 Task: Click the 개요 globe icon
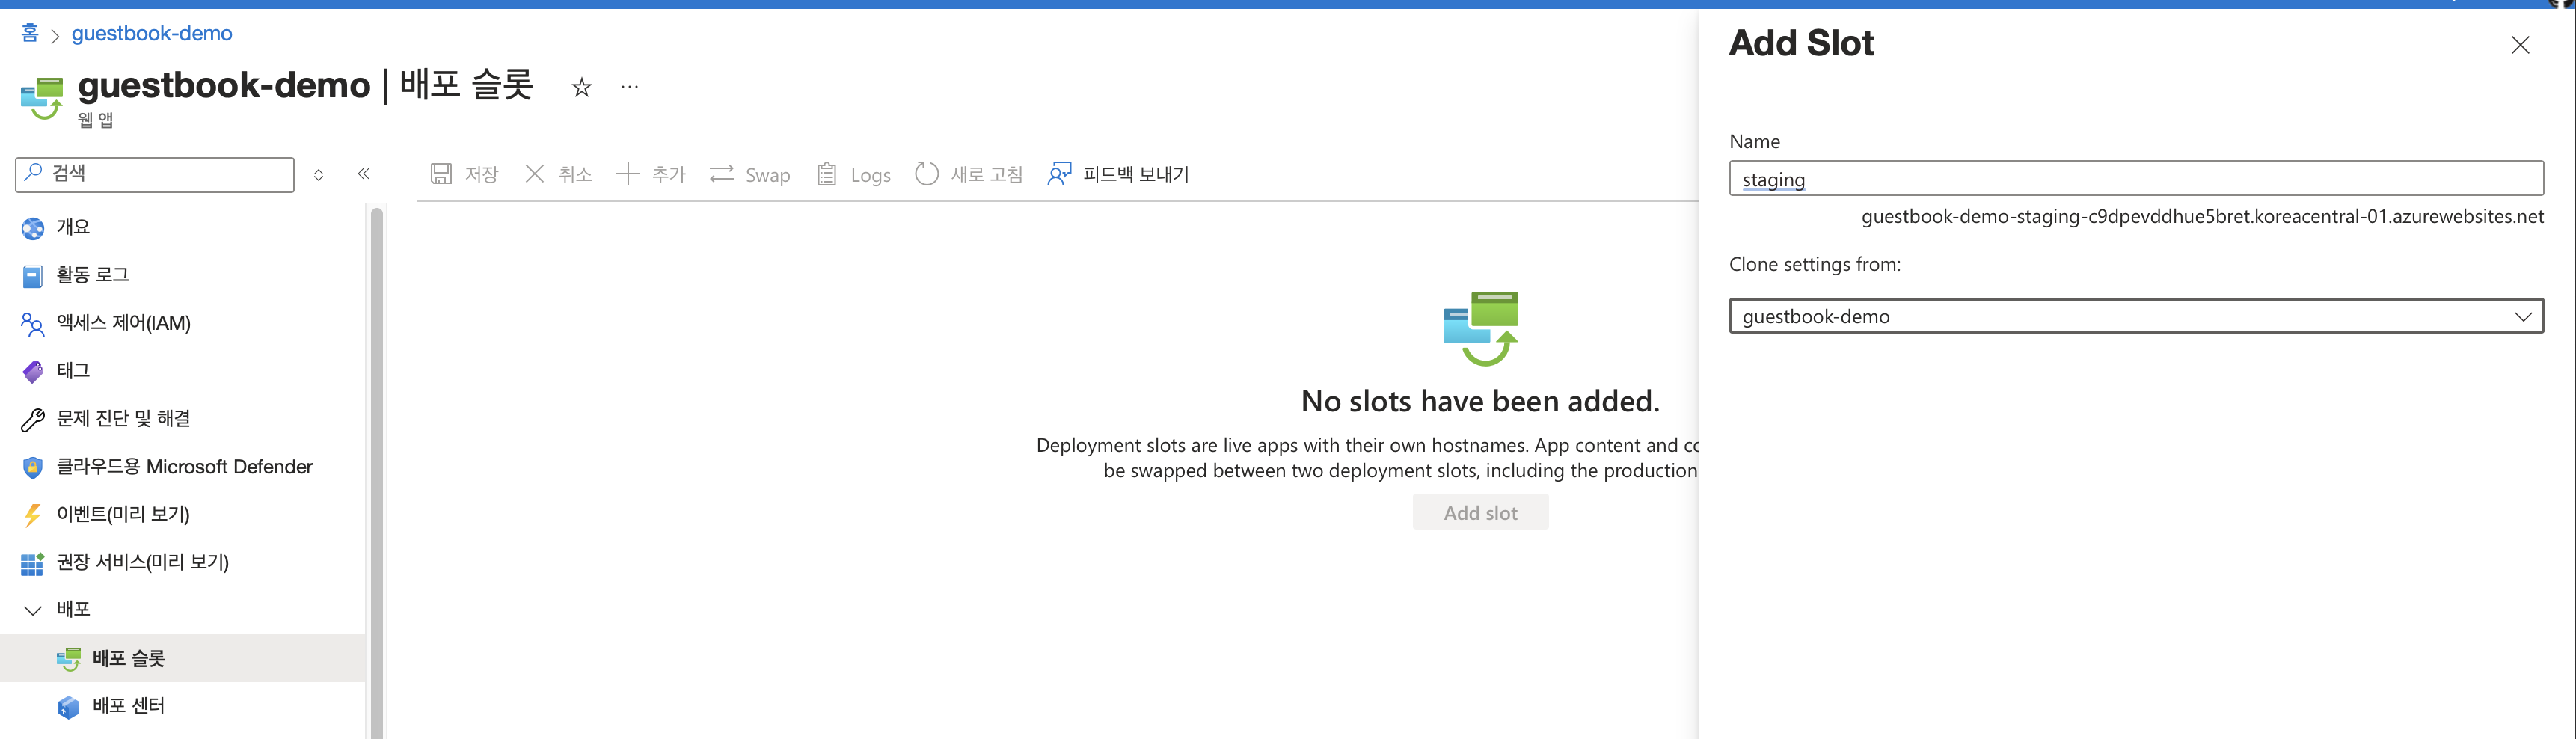pos(33,229)
